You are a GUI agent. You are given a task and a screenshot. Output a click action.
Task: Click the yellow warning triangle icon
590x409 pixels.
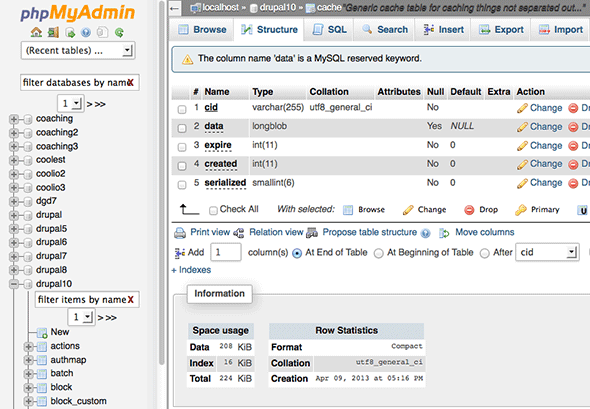click(187, 59)
